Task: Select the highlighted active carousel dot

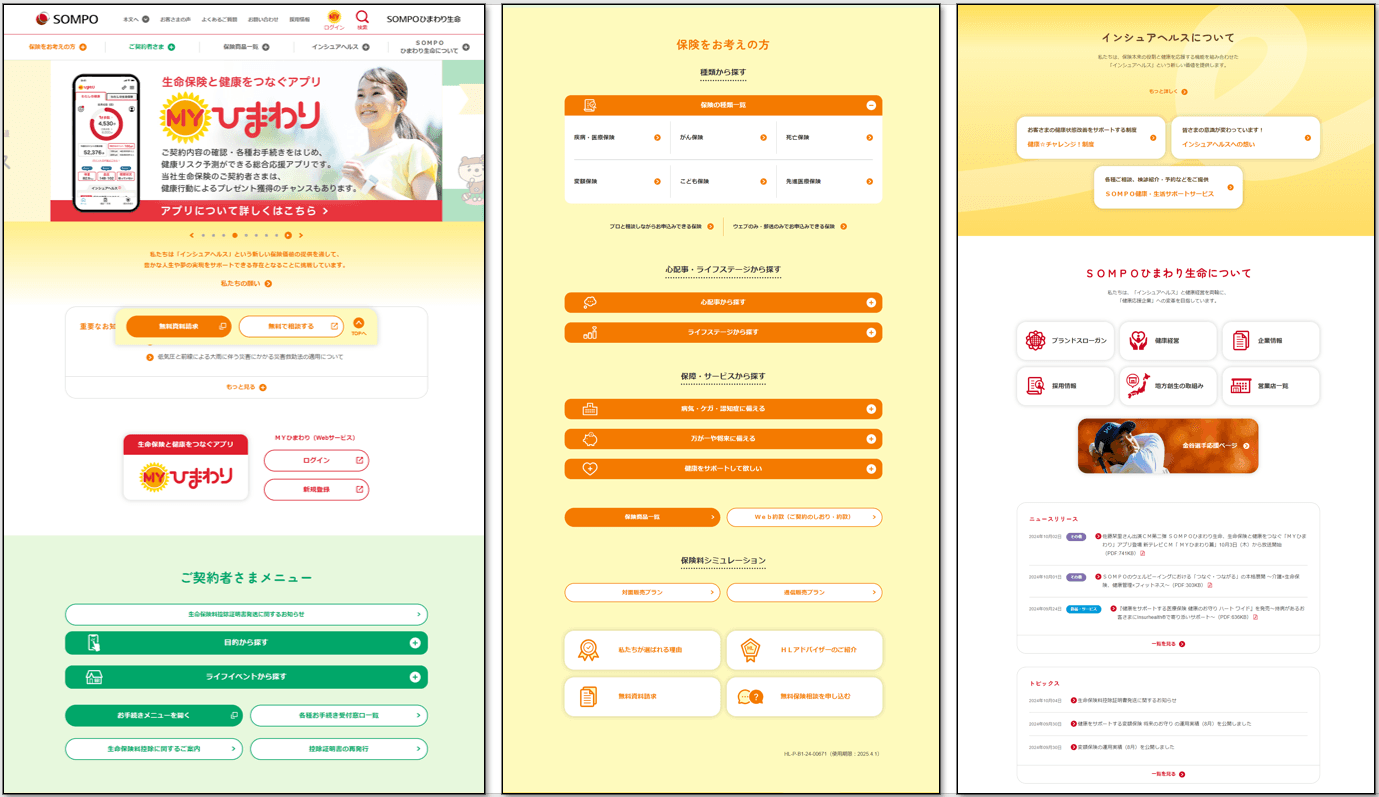Action: [x=235, y=235]
